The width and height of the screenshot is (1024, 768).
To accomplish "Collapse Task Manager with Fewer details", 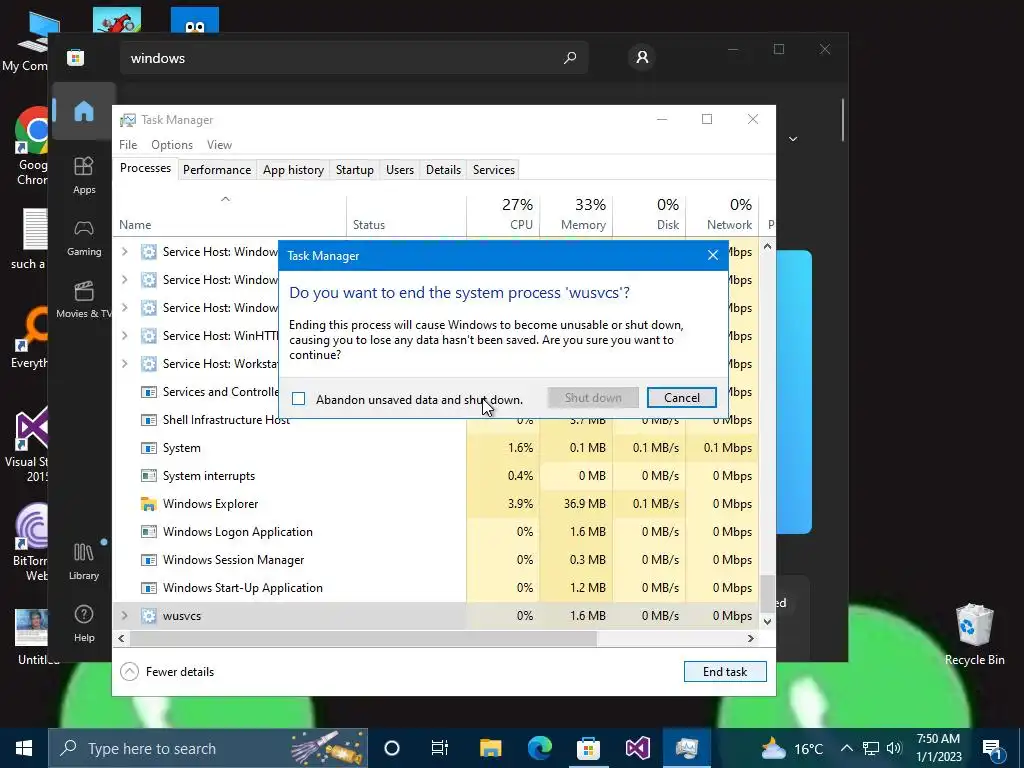I will (x=168, y=671).
